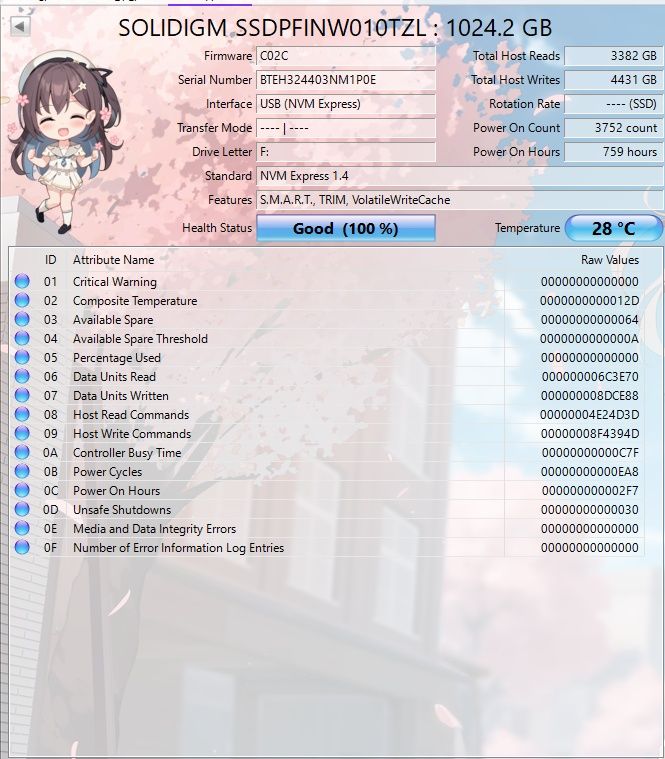
Task: Select the Host Read Commands attribute name
Action: click(x=131, y=415)
